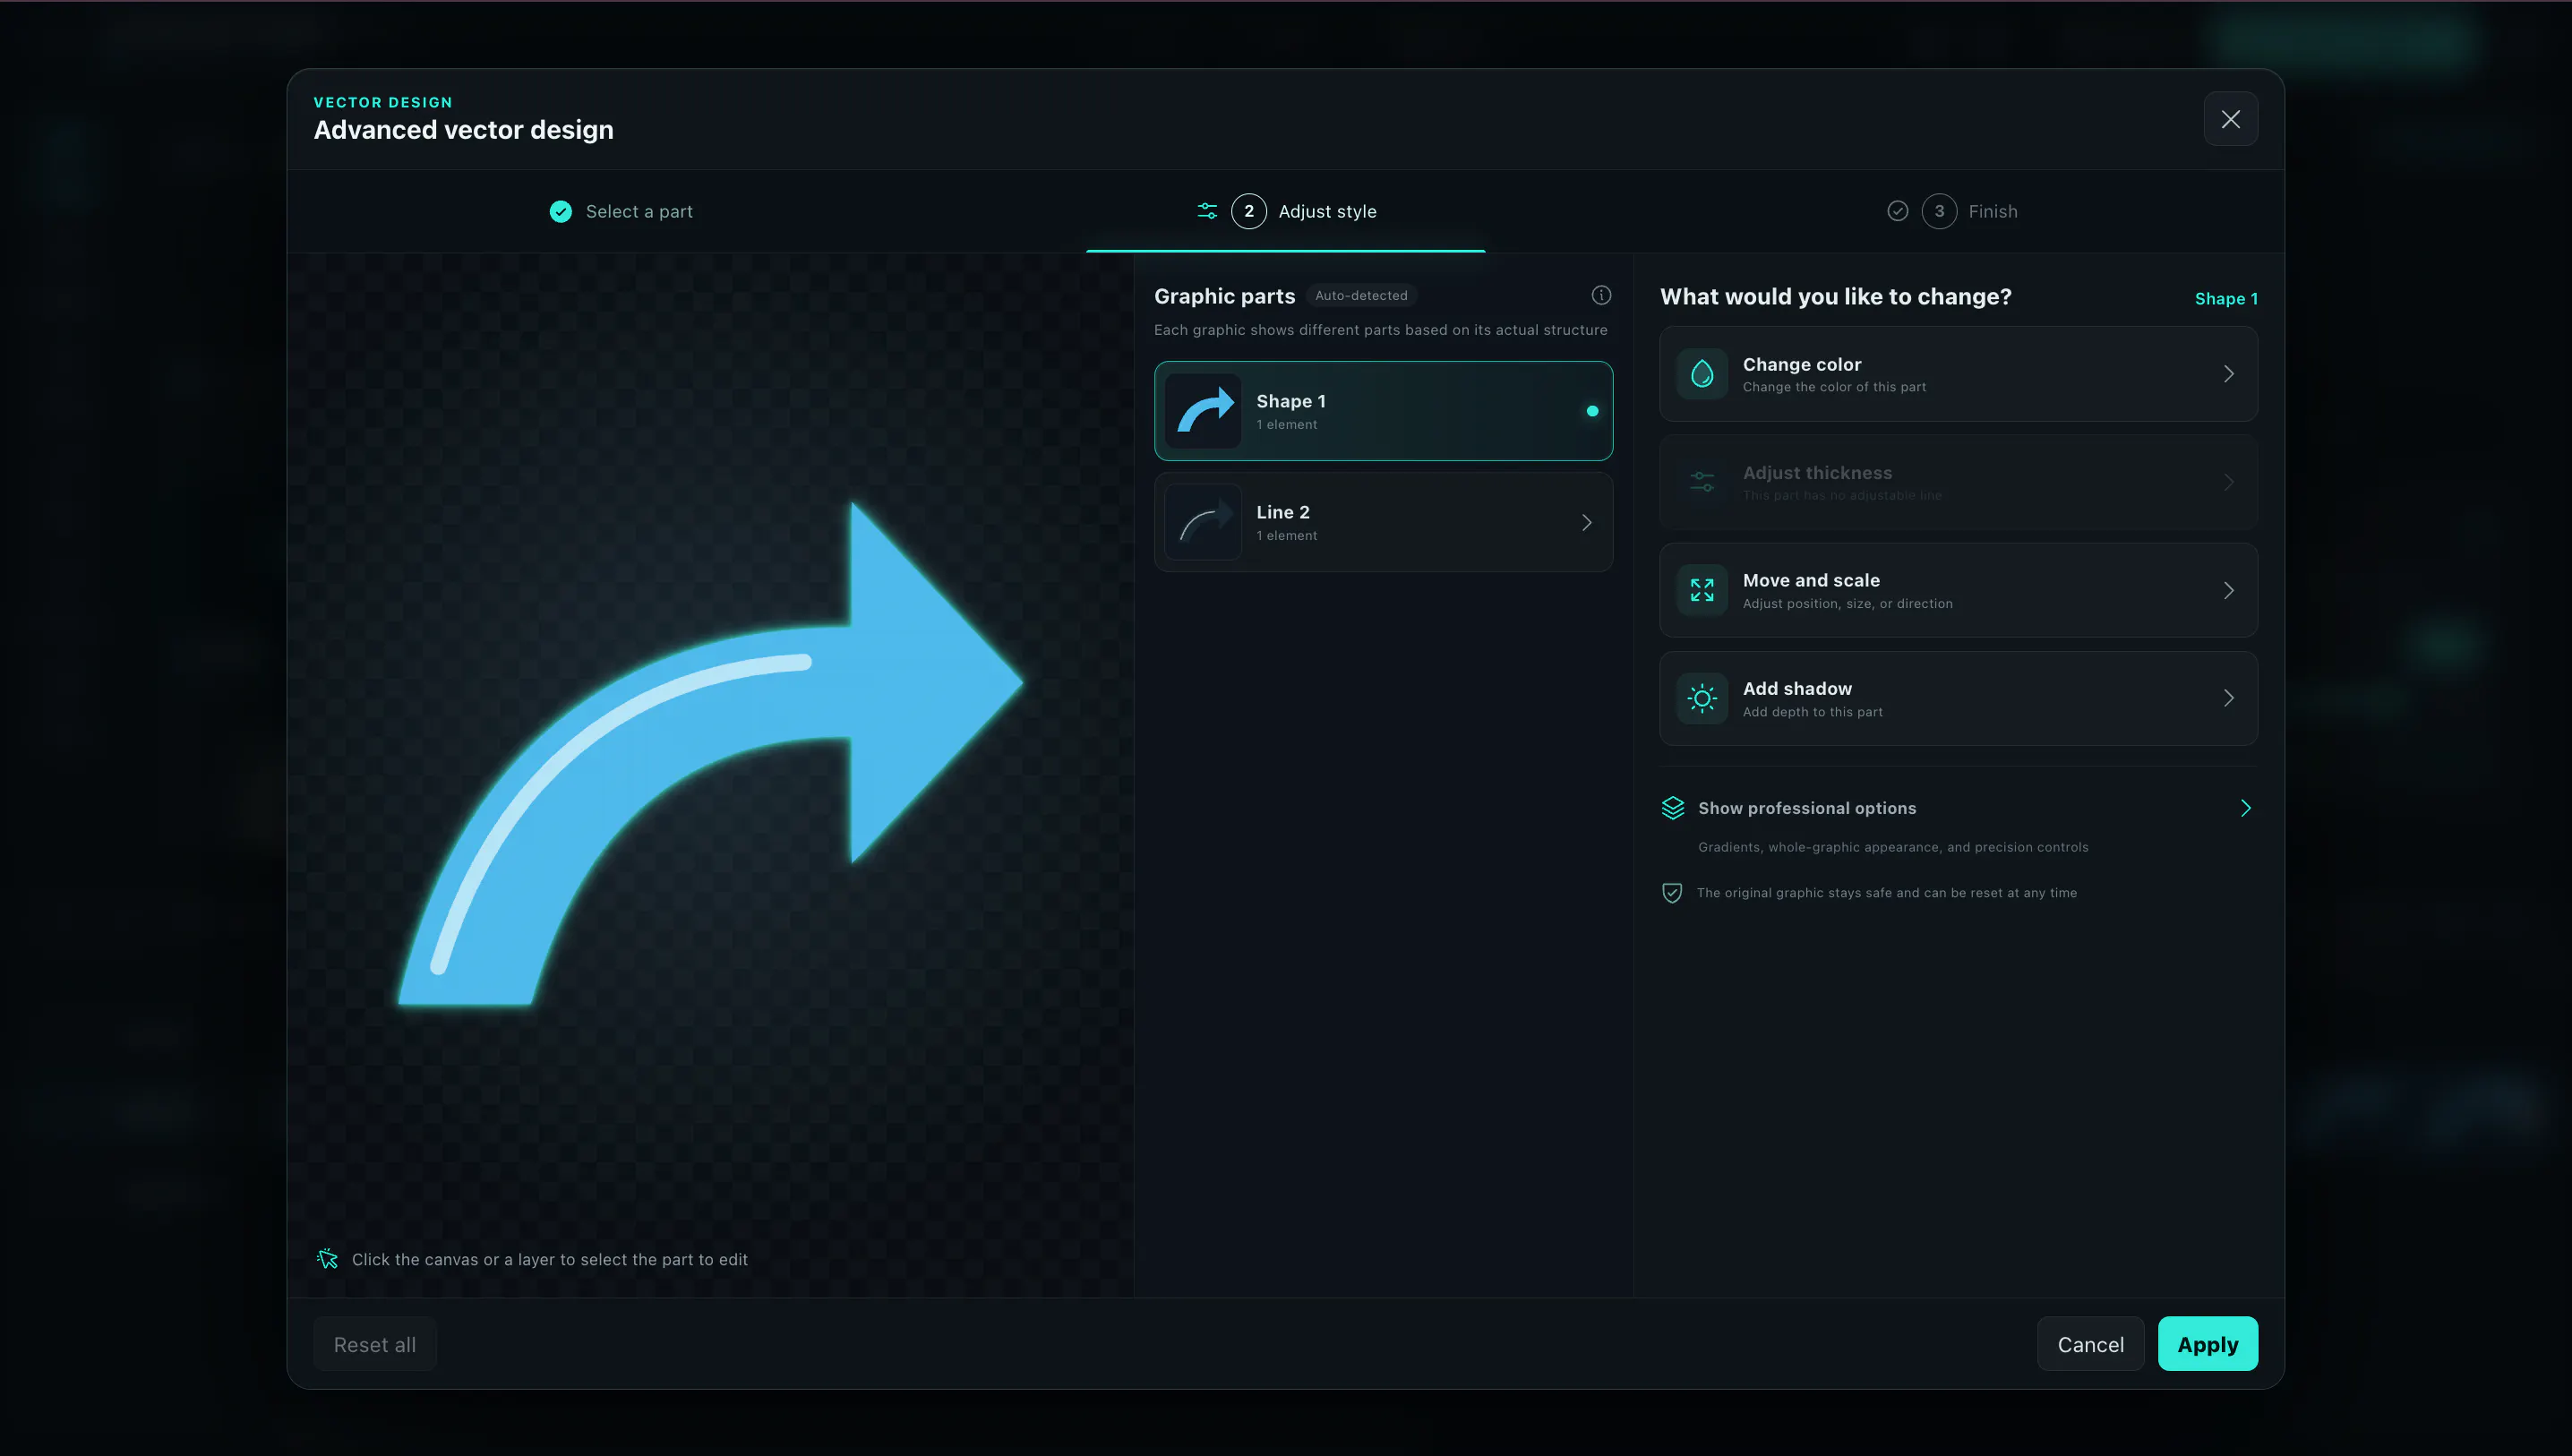Click the droplet icon for Change color
Screen dimensions: 2572x1456
coord(1702,374)
